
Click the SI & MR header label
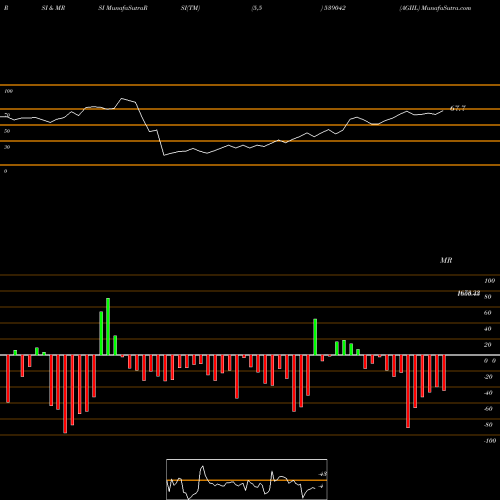[53, 8]
